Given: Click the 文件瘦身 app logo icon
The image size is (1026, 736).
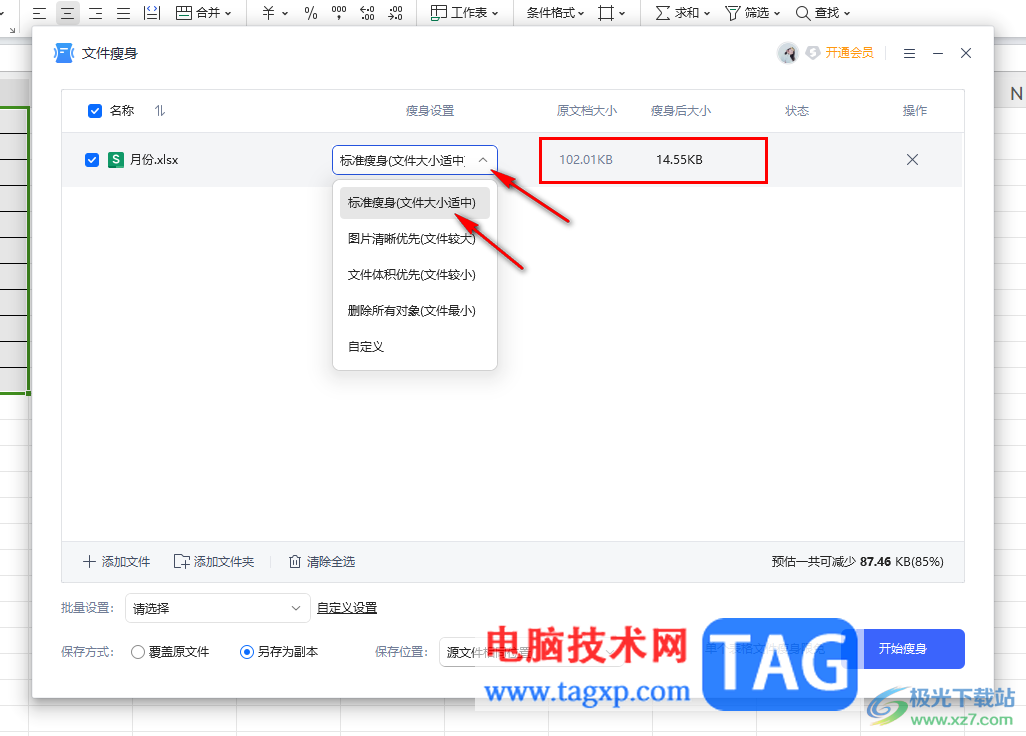Looking at the screenshot, I should tap(63, 53).
